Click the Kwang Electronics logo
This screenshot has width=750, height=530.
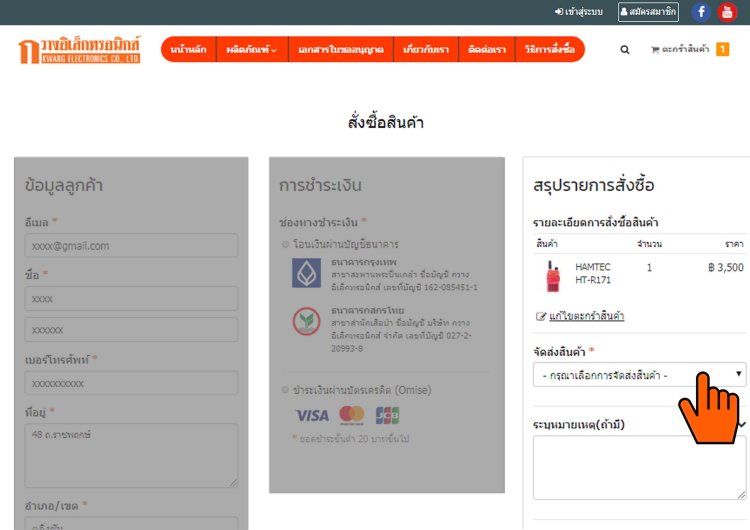click(x=80, y=50)
